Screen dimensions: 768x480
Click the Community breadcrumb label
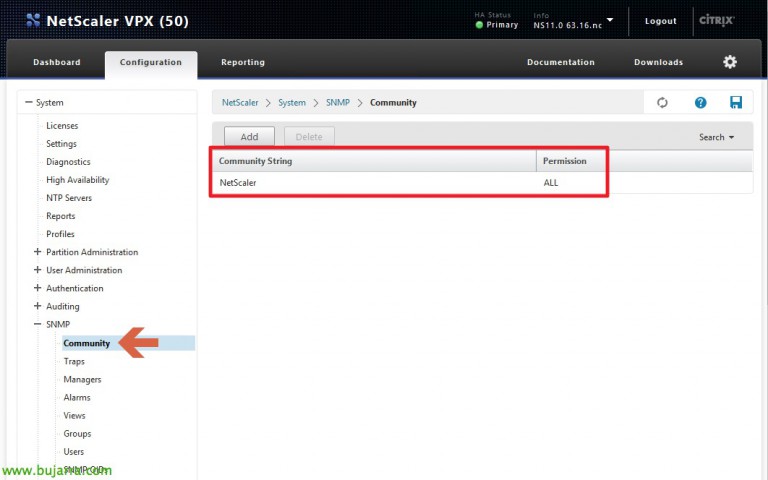[x=393, y=102]
